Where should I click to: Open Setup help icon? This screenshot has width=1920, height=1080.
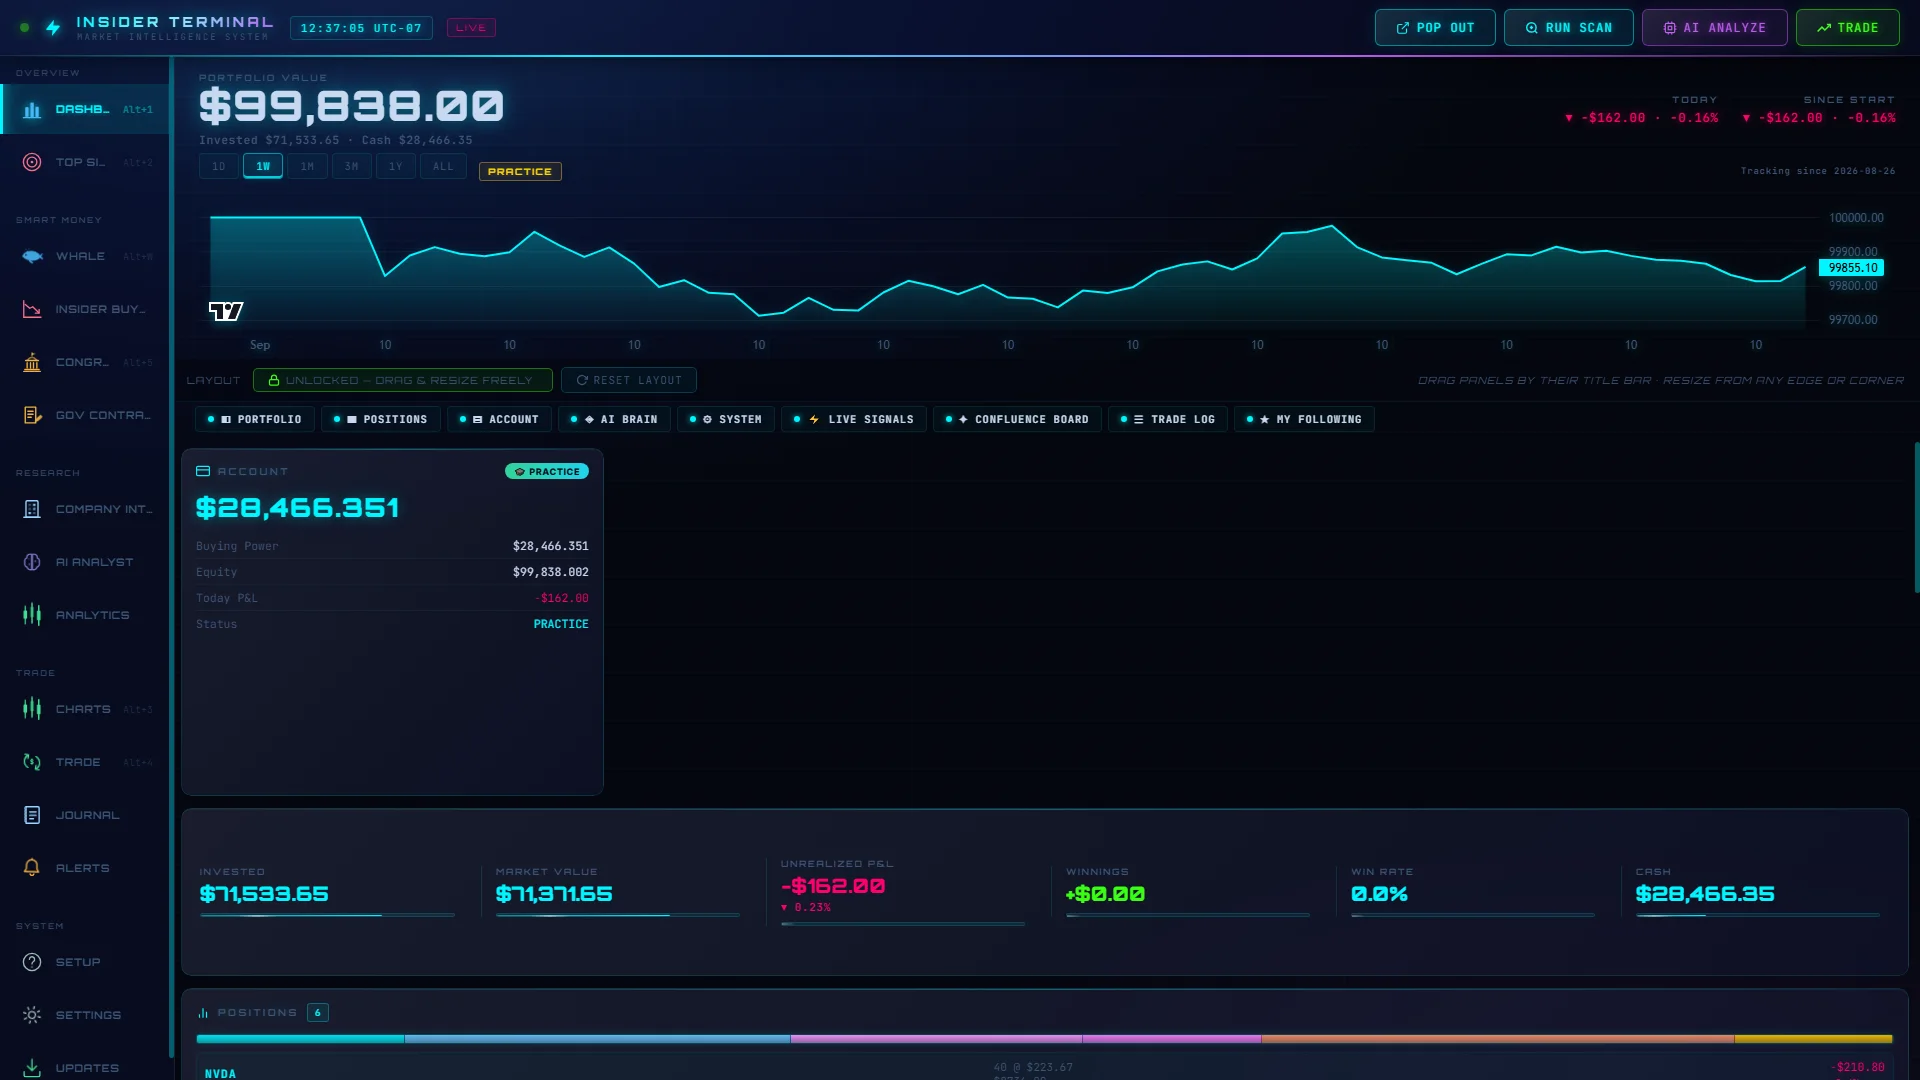click(32, 962)
